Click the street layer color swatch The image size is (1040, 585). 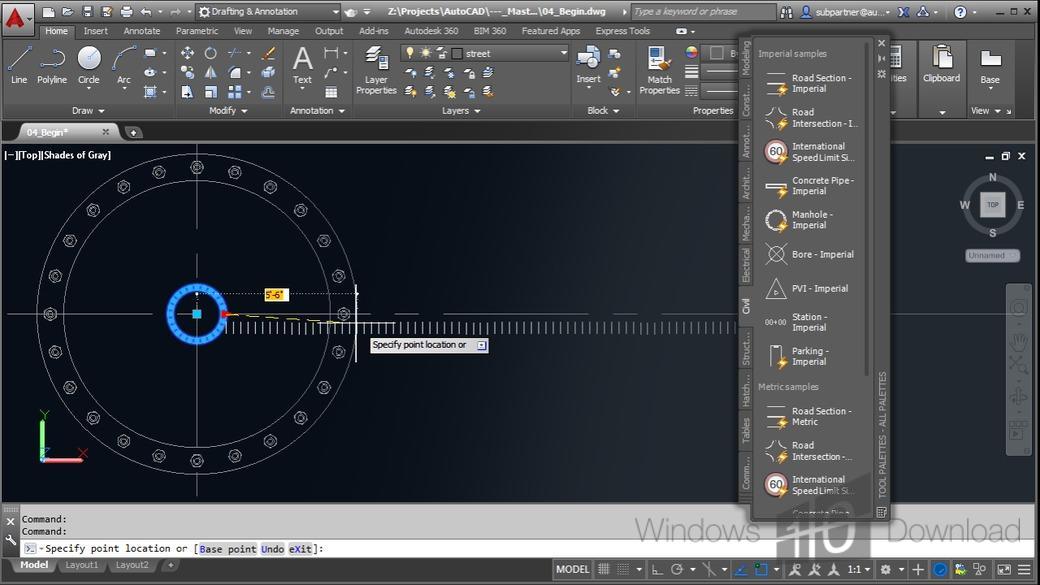[457, 53]
